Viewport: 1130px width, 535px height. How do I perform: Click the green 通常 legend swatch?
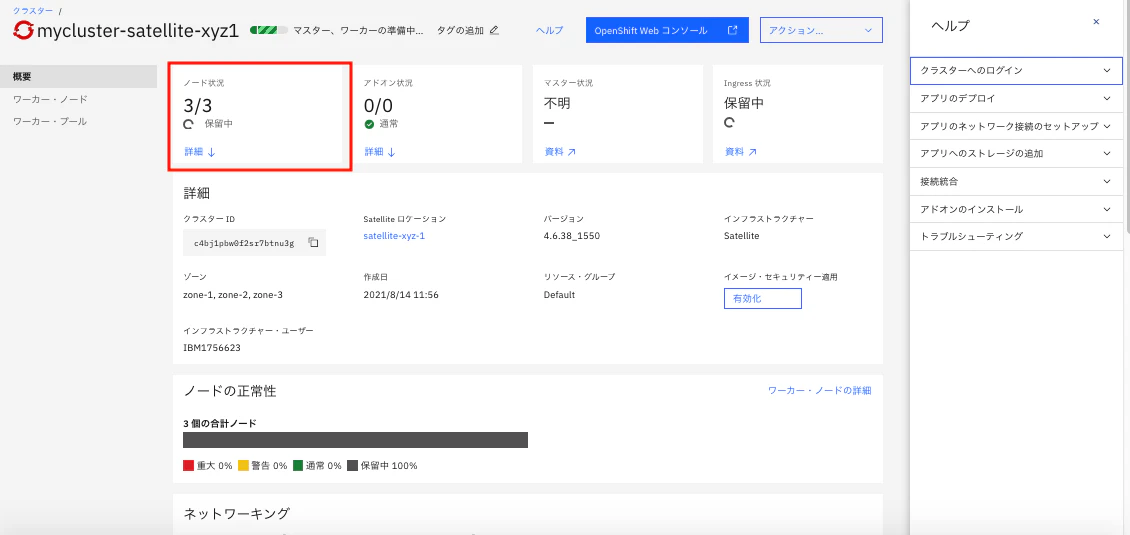pos(298,466)
